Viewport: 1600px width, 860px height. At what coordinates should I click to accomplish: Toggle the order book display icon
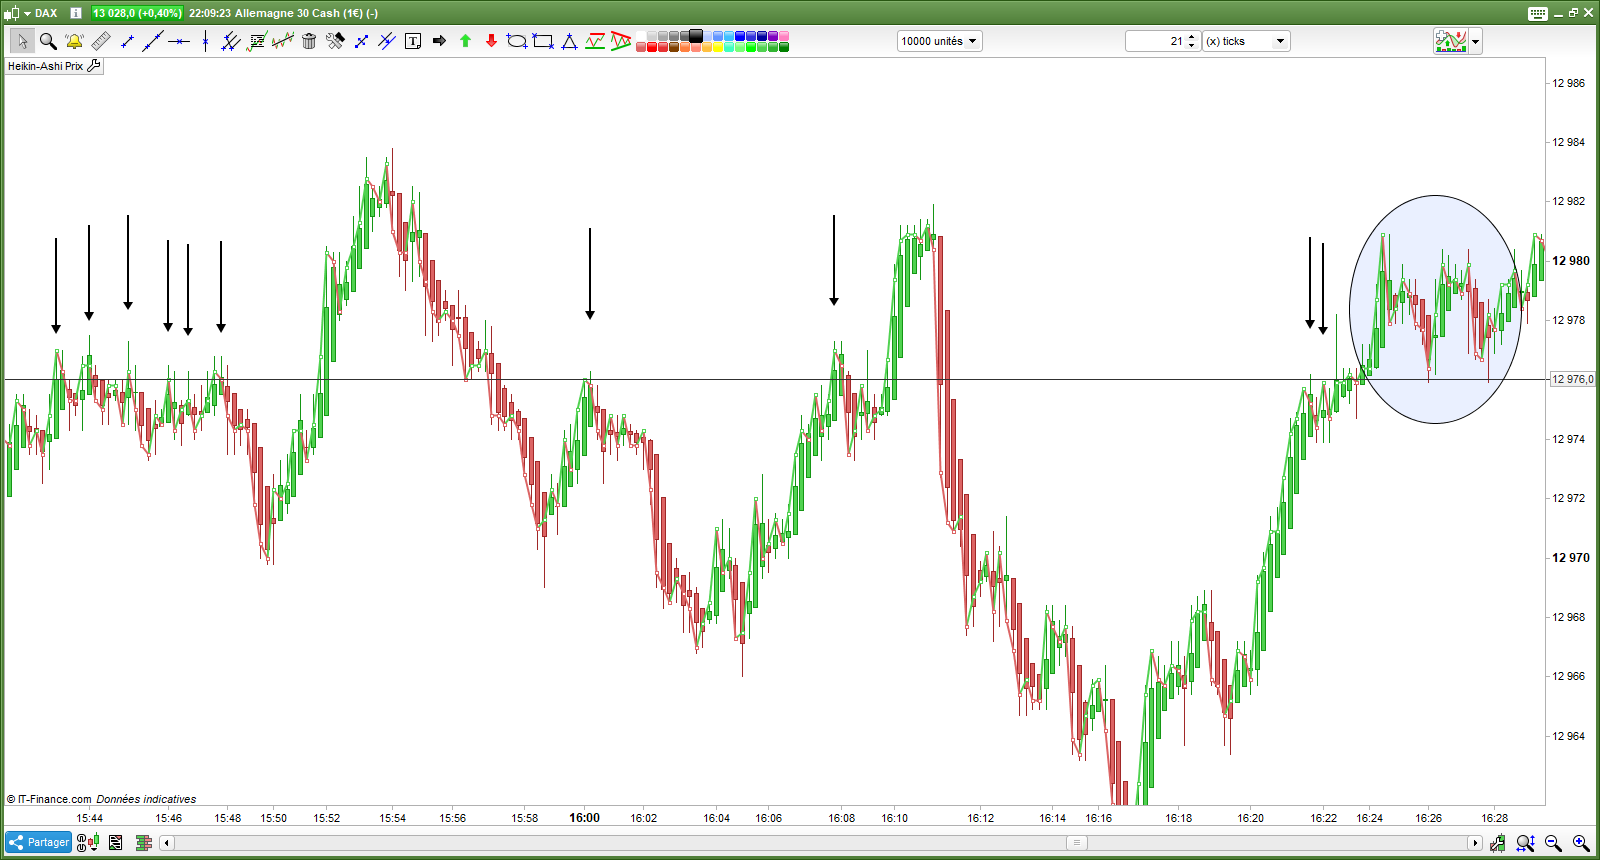(x=143, y=843)
